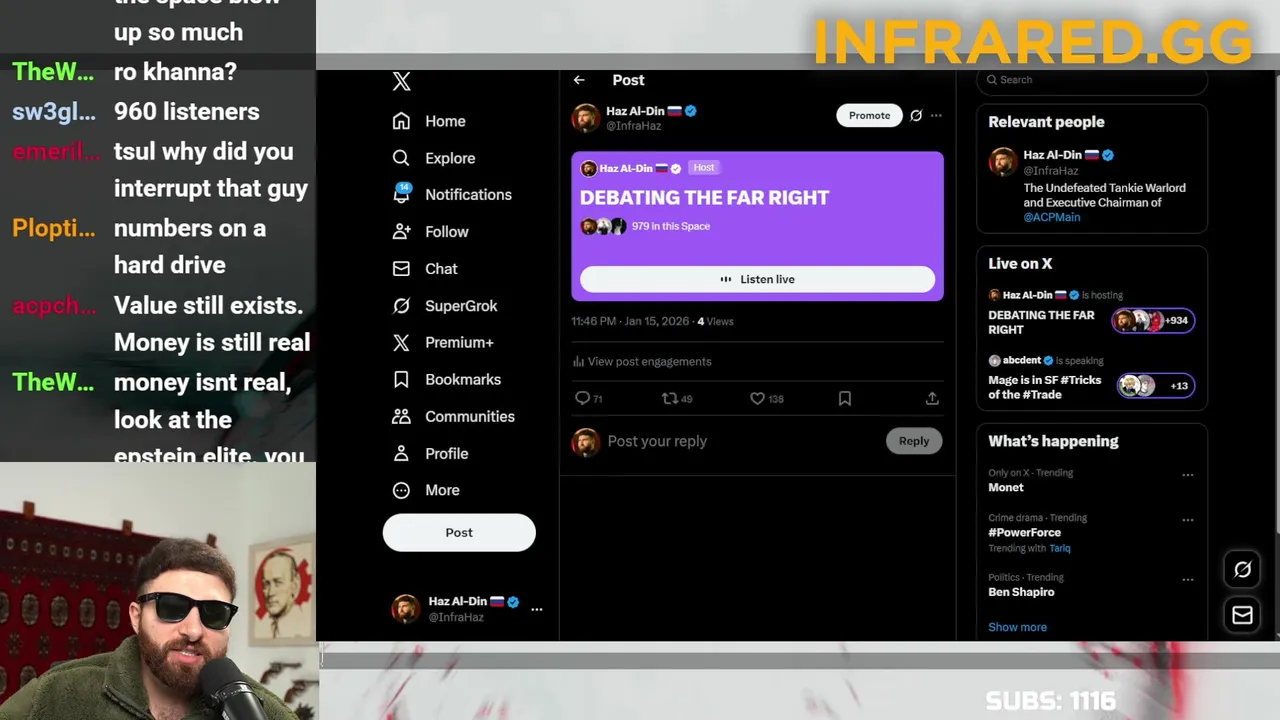Click the +934 listeners badge
Viewport: 1280px width, 720px height.
coord(1153,321)
